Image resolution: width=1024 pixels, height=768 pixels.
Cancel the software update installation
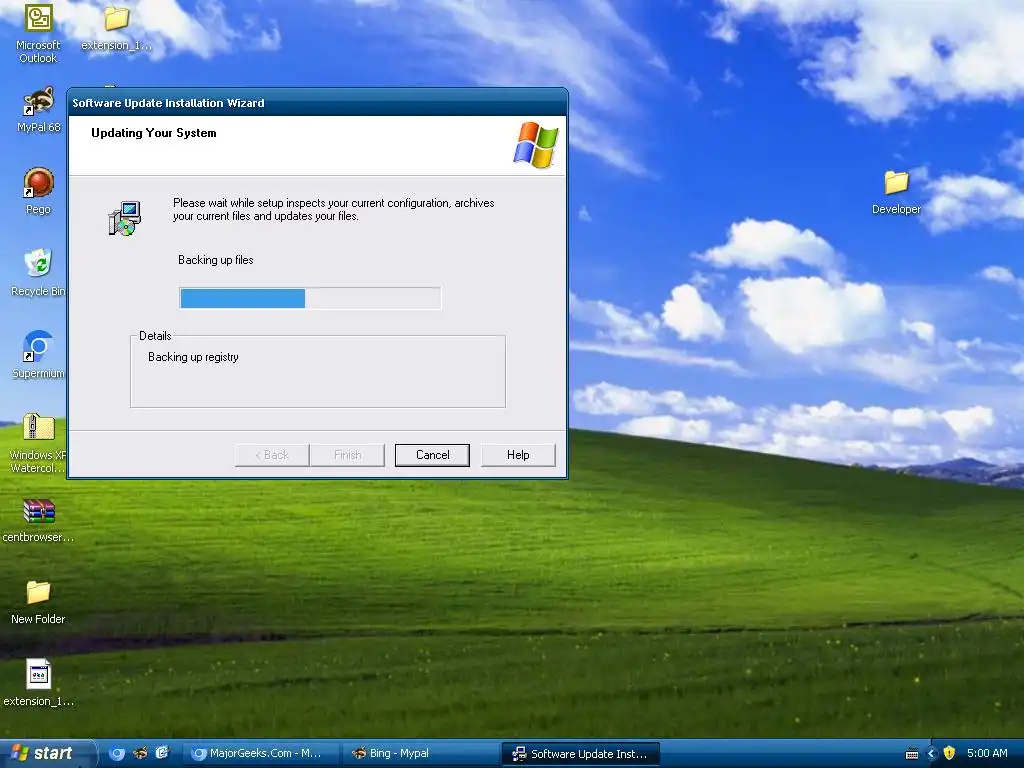pos(432,455)
